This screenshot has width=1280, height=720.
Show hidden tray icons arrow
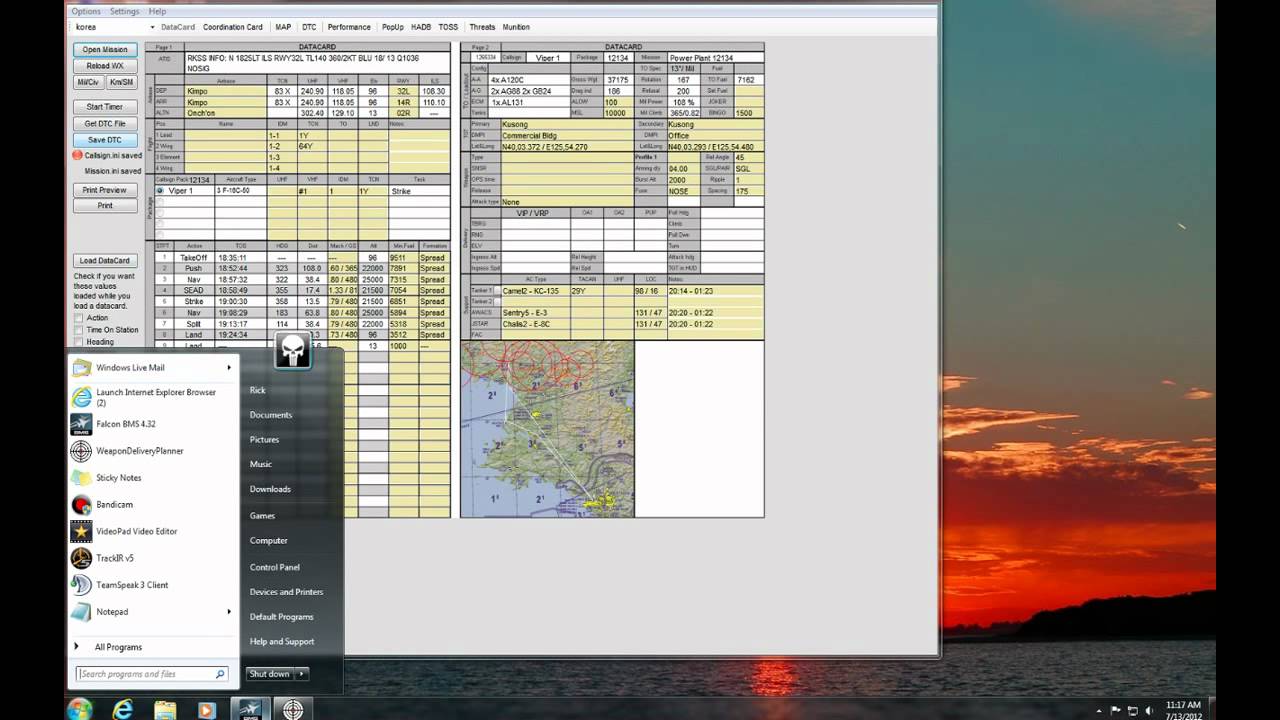[1098, 710]
